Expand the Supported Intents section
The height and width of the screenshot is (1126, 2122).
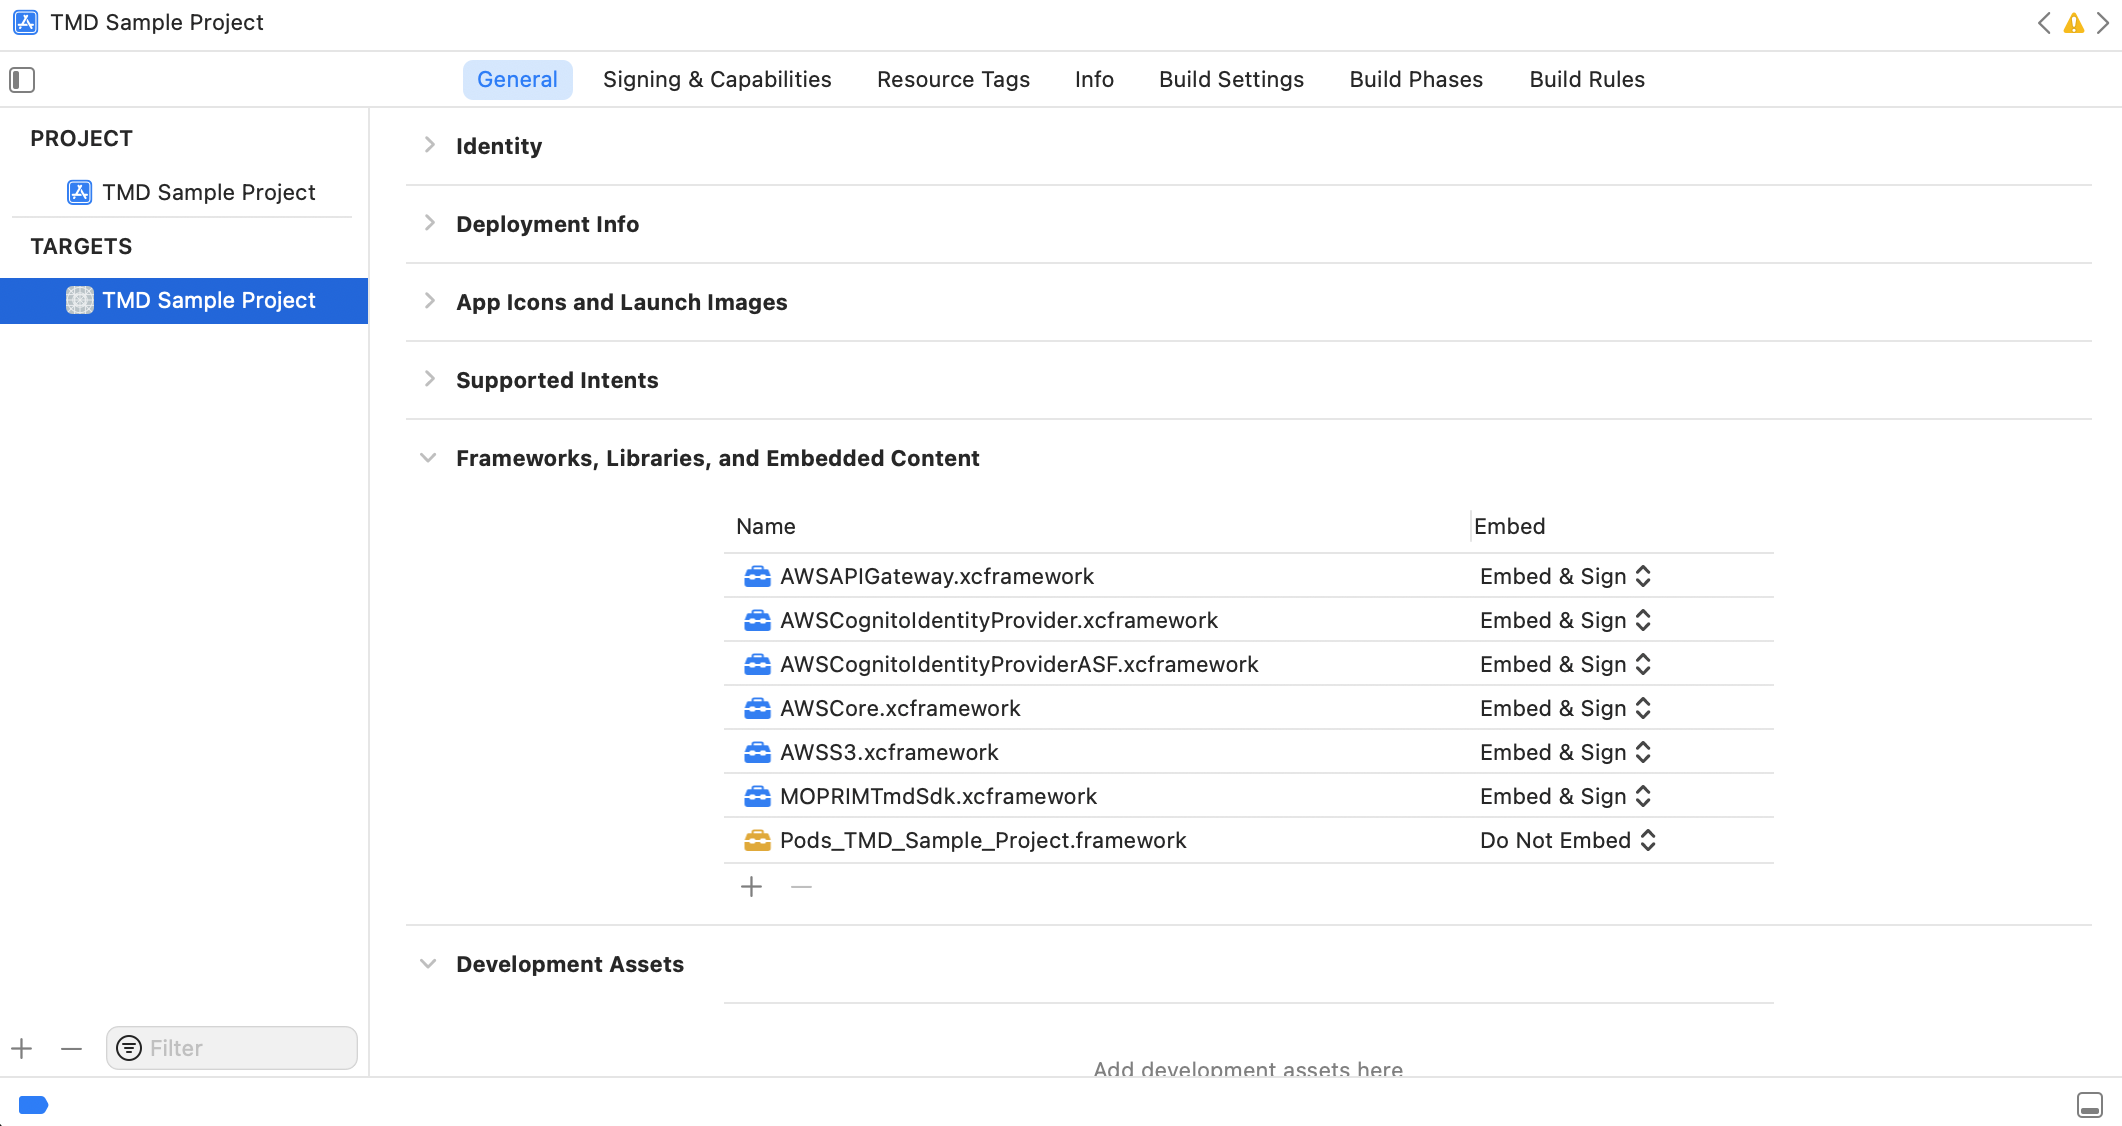point(429,379)
